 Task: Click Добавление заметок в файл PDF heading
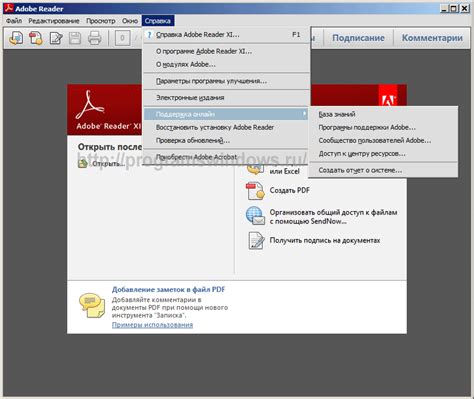pos(168,289)
